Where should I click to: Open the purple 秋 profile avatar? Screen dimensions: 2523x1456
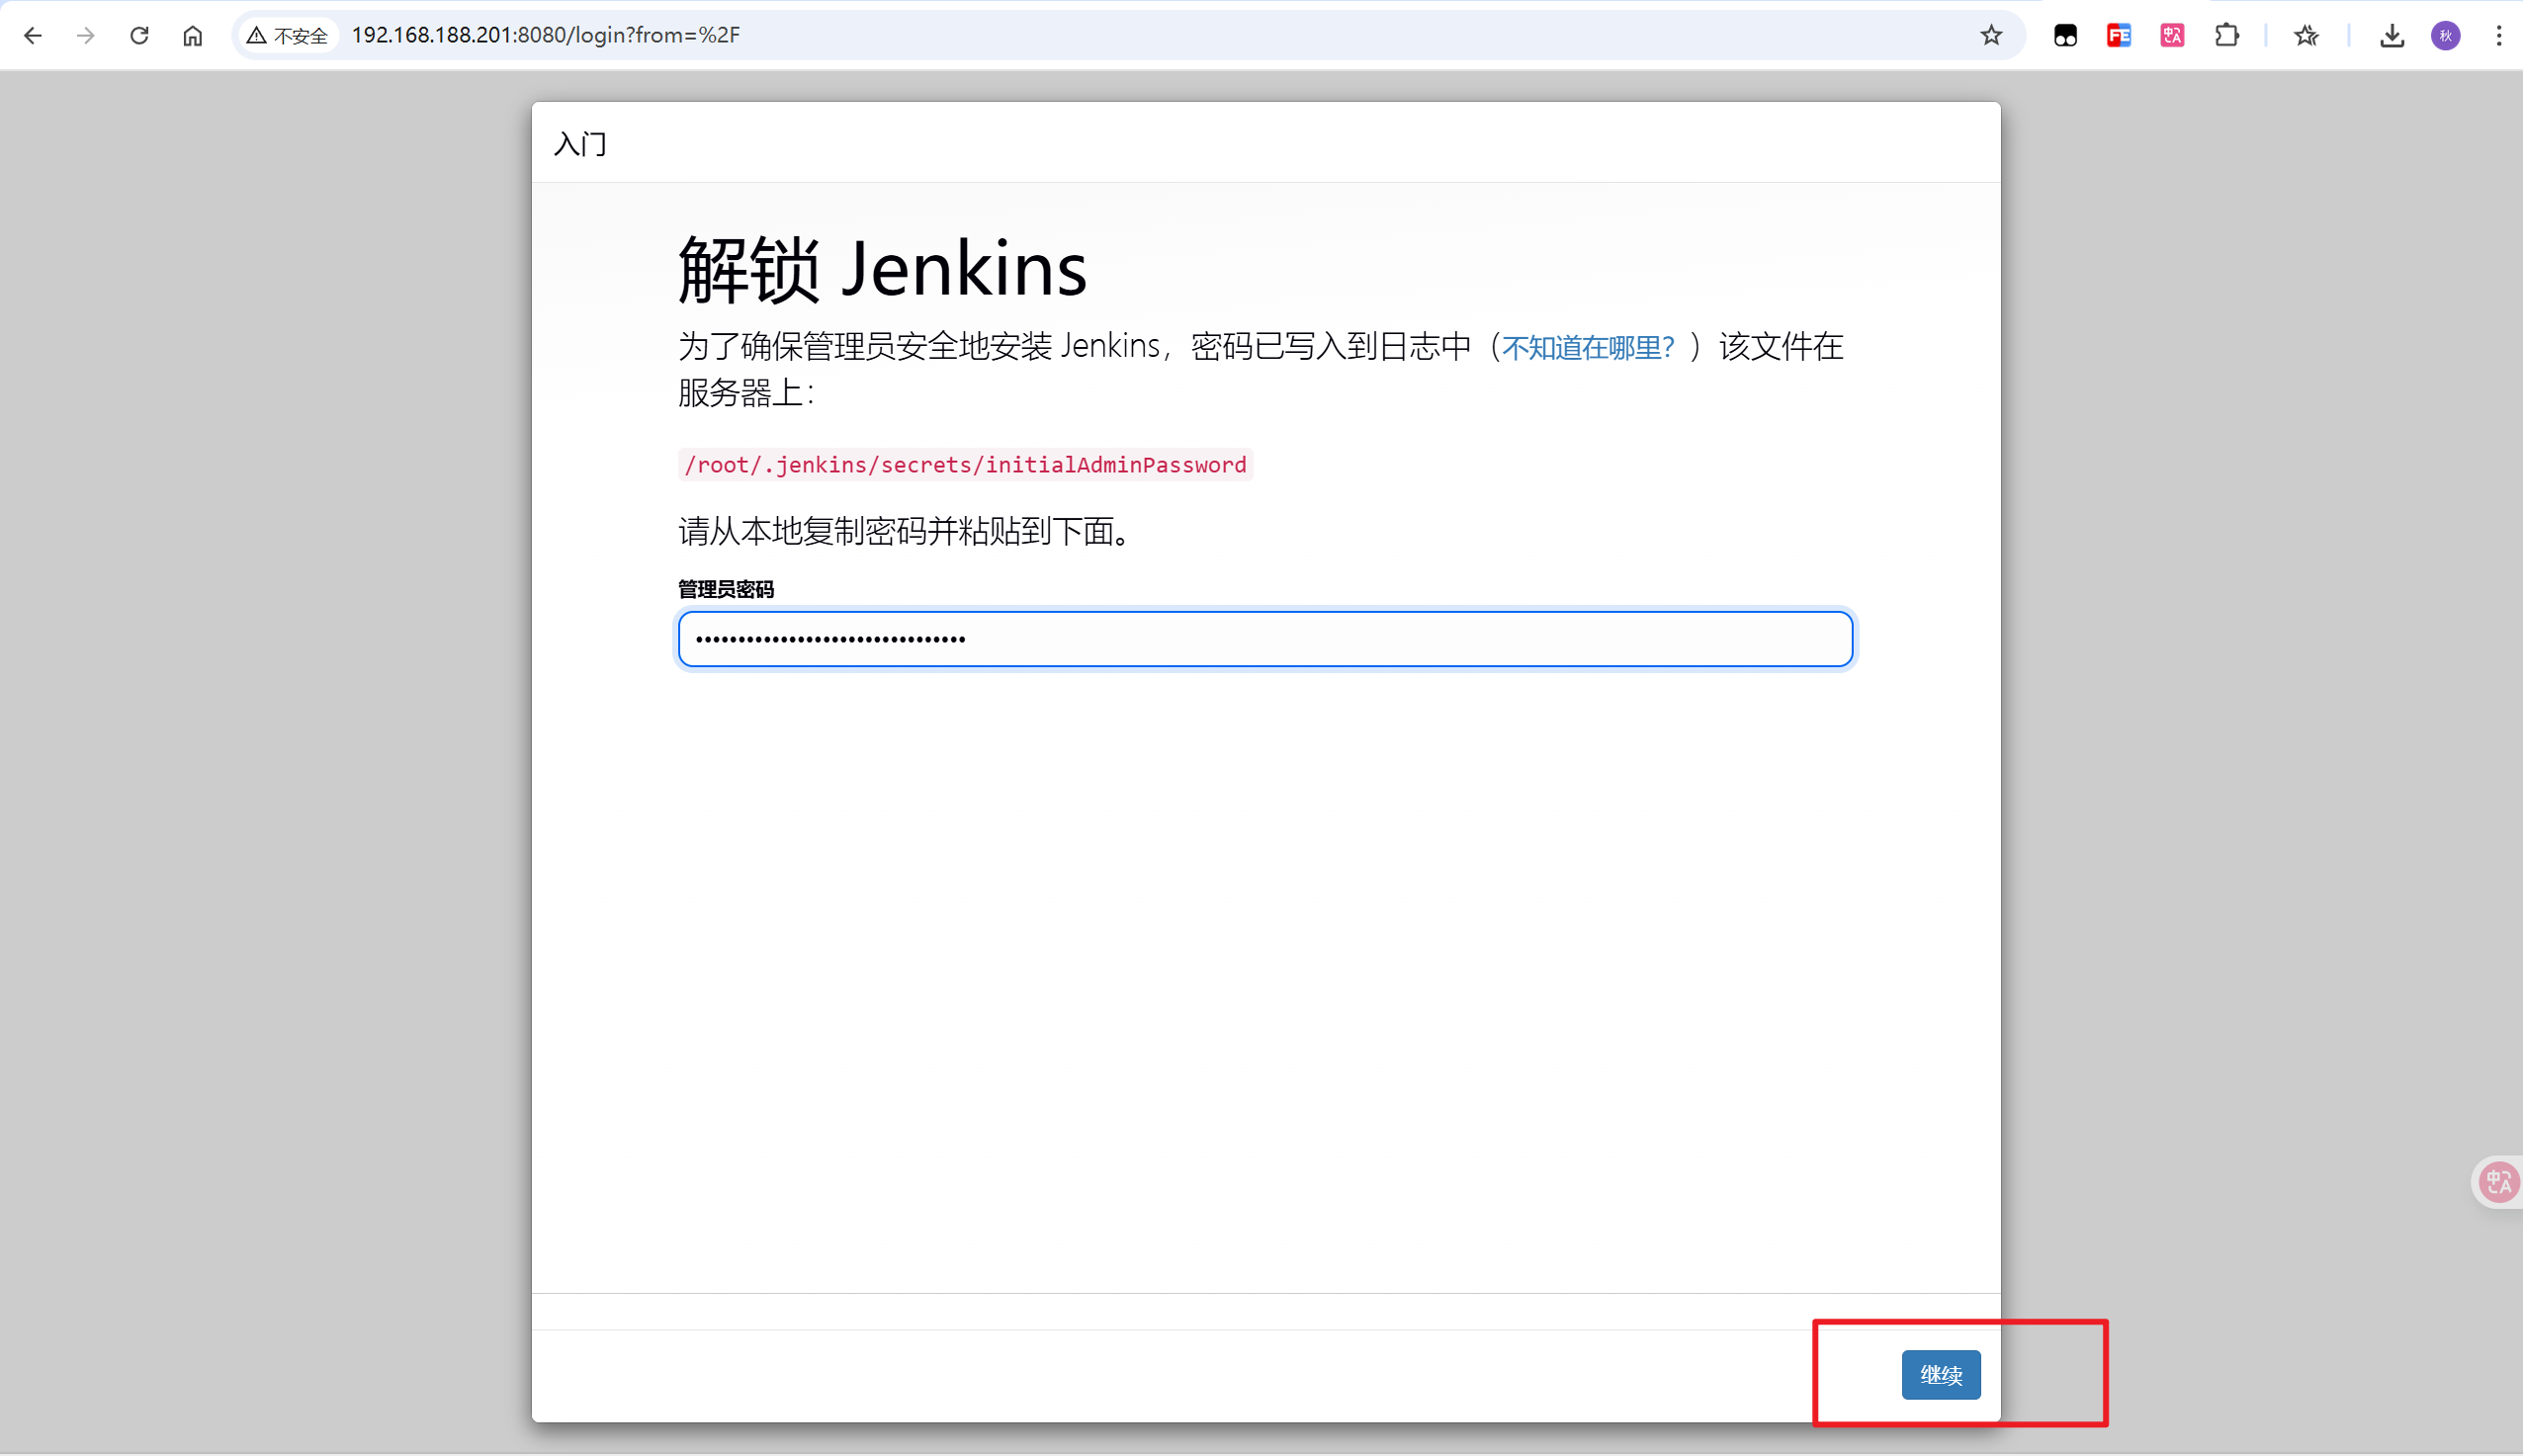[2446, 36]
